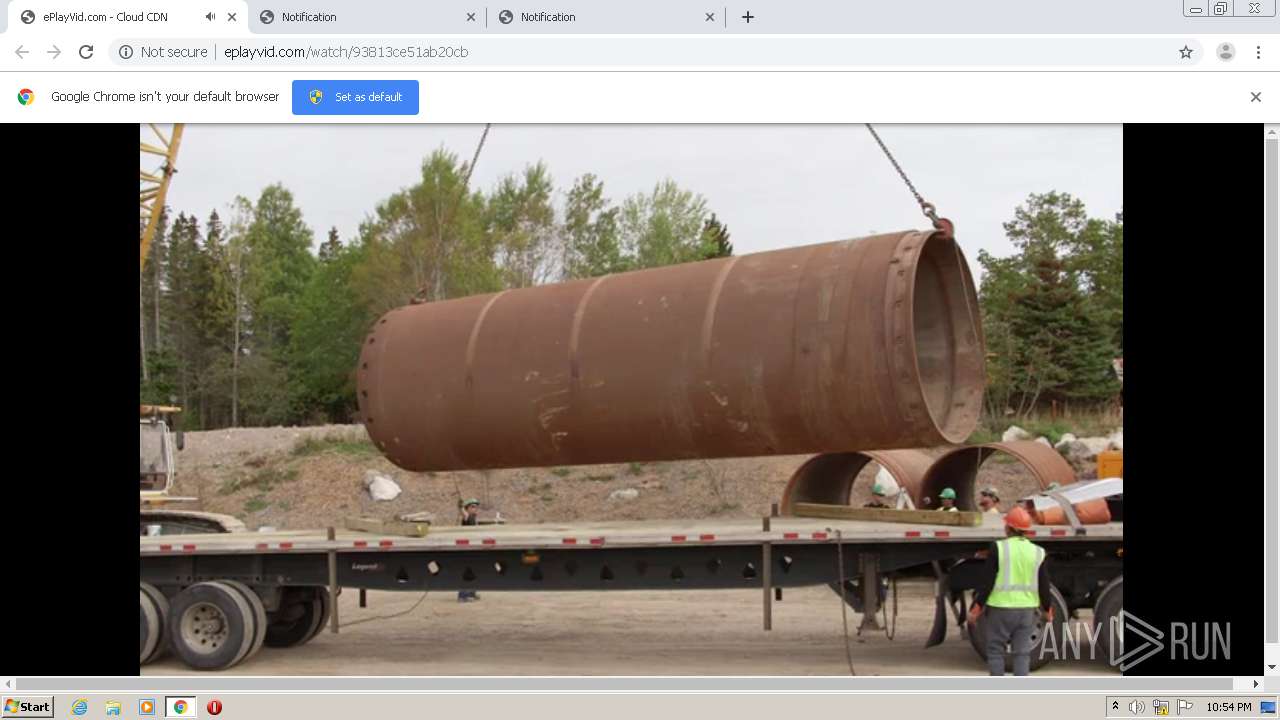The height and width of the screenshot is (720, 1280).
Task: Dismiss the default browser infobar
Action: click(1256, 97)
